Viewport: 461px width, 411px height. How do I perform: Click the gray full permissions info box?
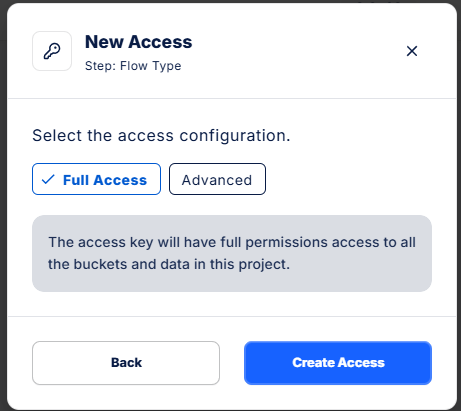232,253
